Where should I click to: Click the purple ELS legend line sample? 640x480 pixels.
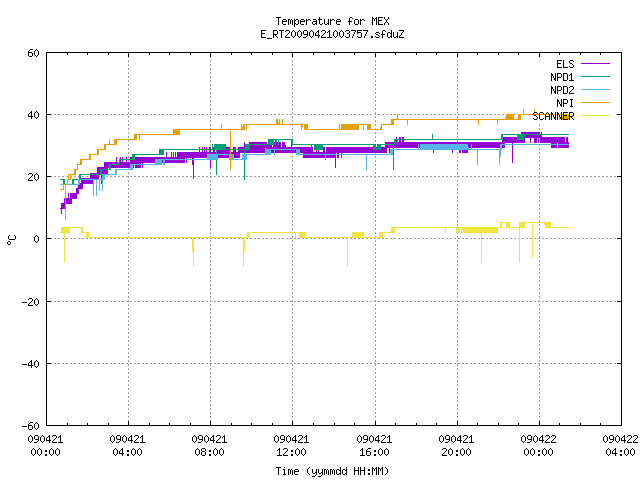pos(595,64)
